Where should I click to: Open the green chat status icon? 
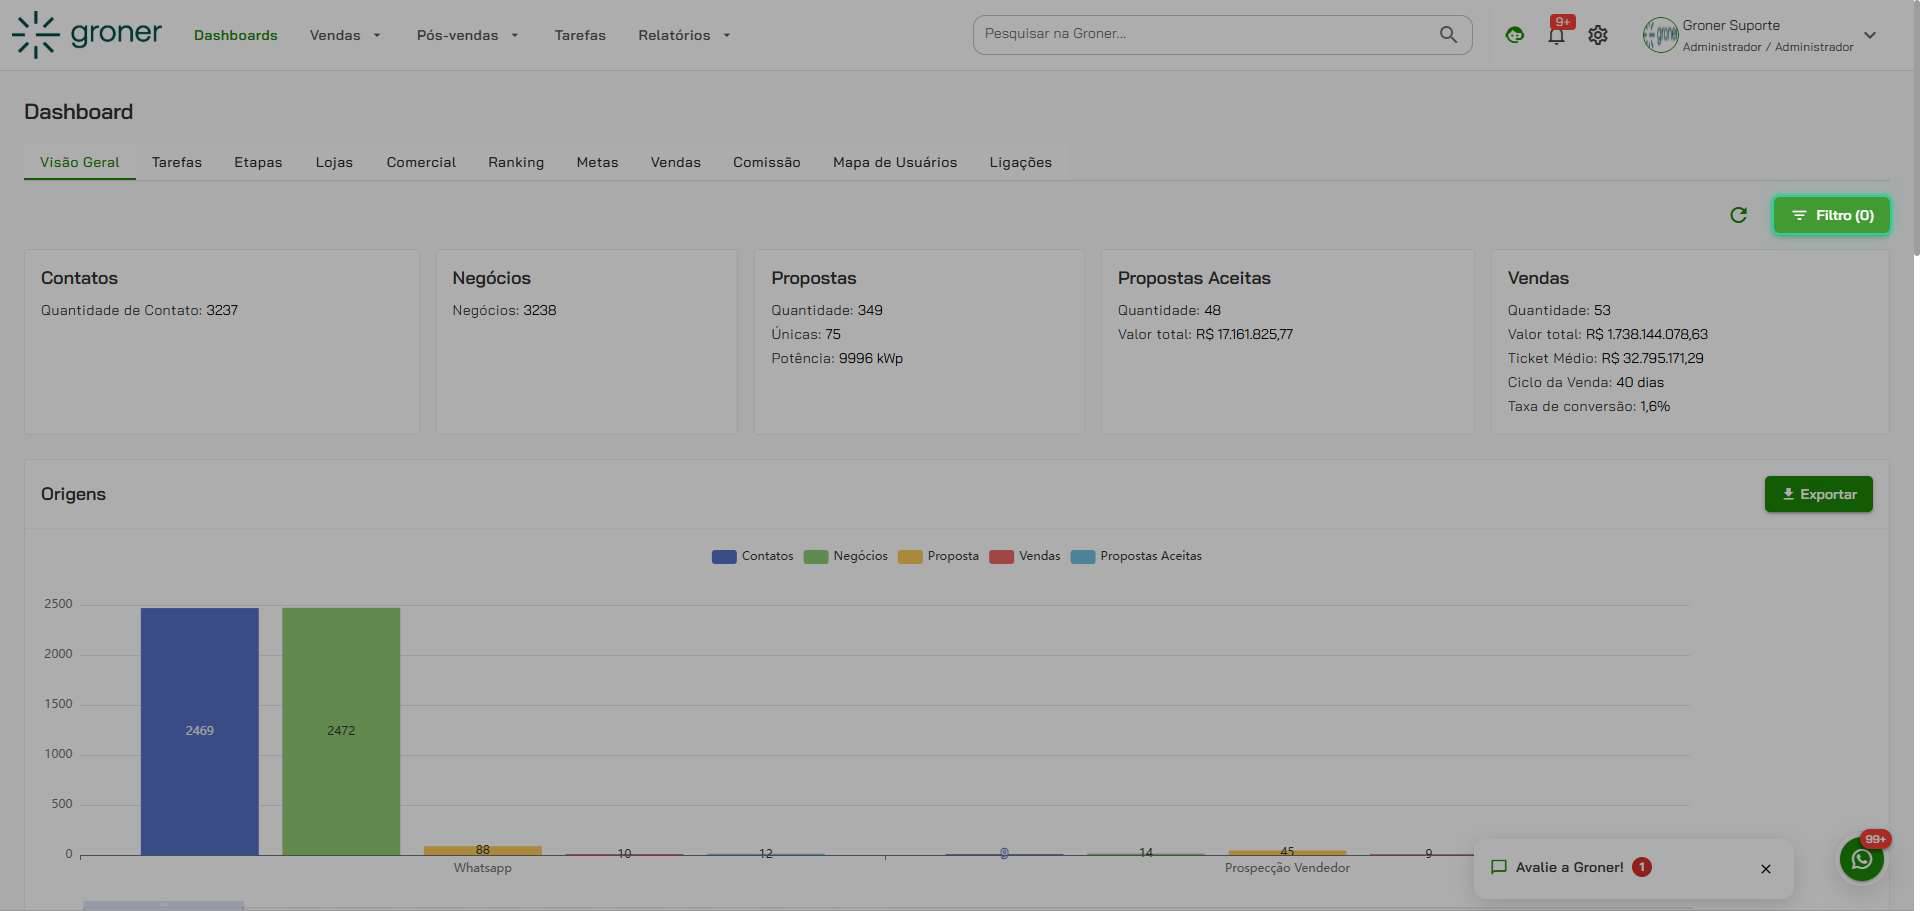[1515, 35]
